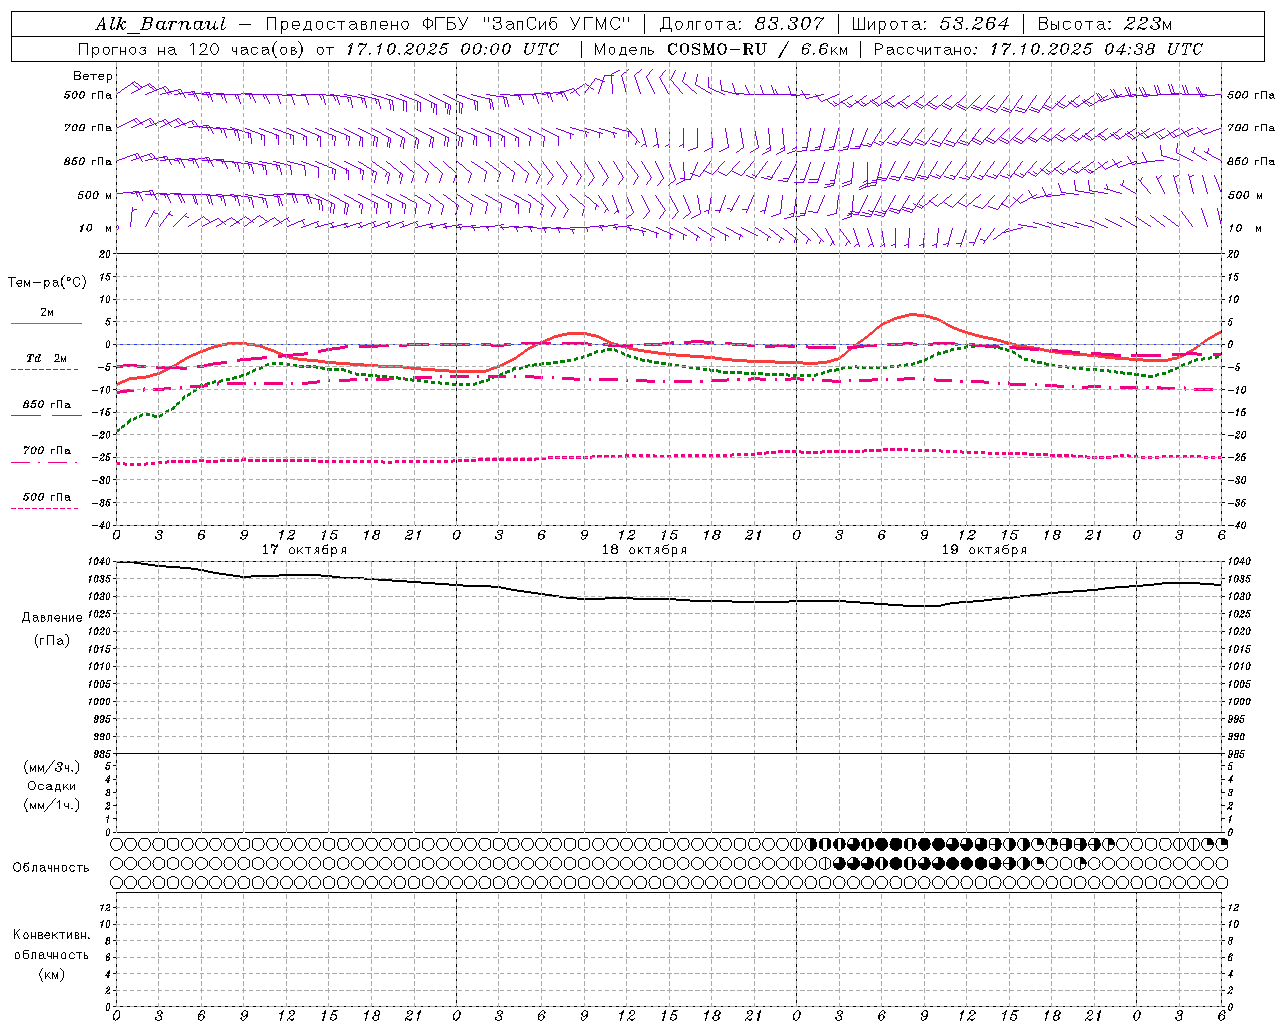Click the '500 гПа' temperature legend entry
Screen dimensions: 1280x1024
47,497
